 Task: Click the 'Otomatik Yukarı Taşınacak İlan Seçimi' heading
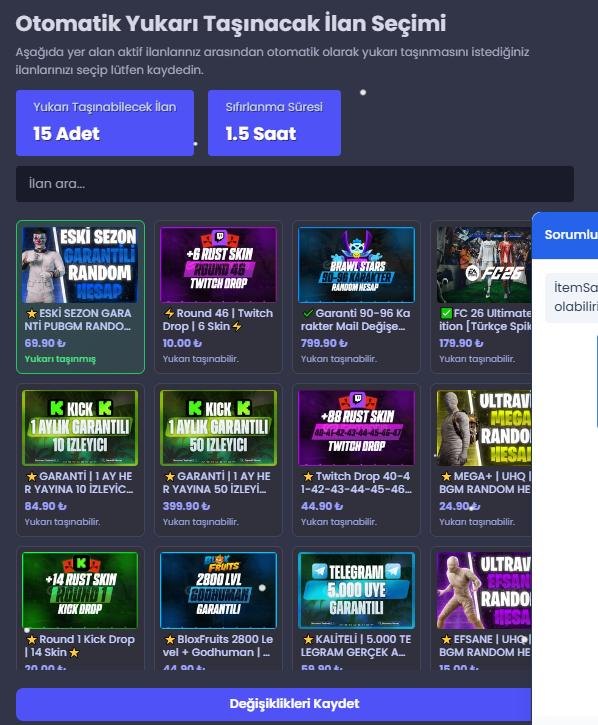231,23
